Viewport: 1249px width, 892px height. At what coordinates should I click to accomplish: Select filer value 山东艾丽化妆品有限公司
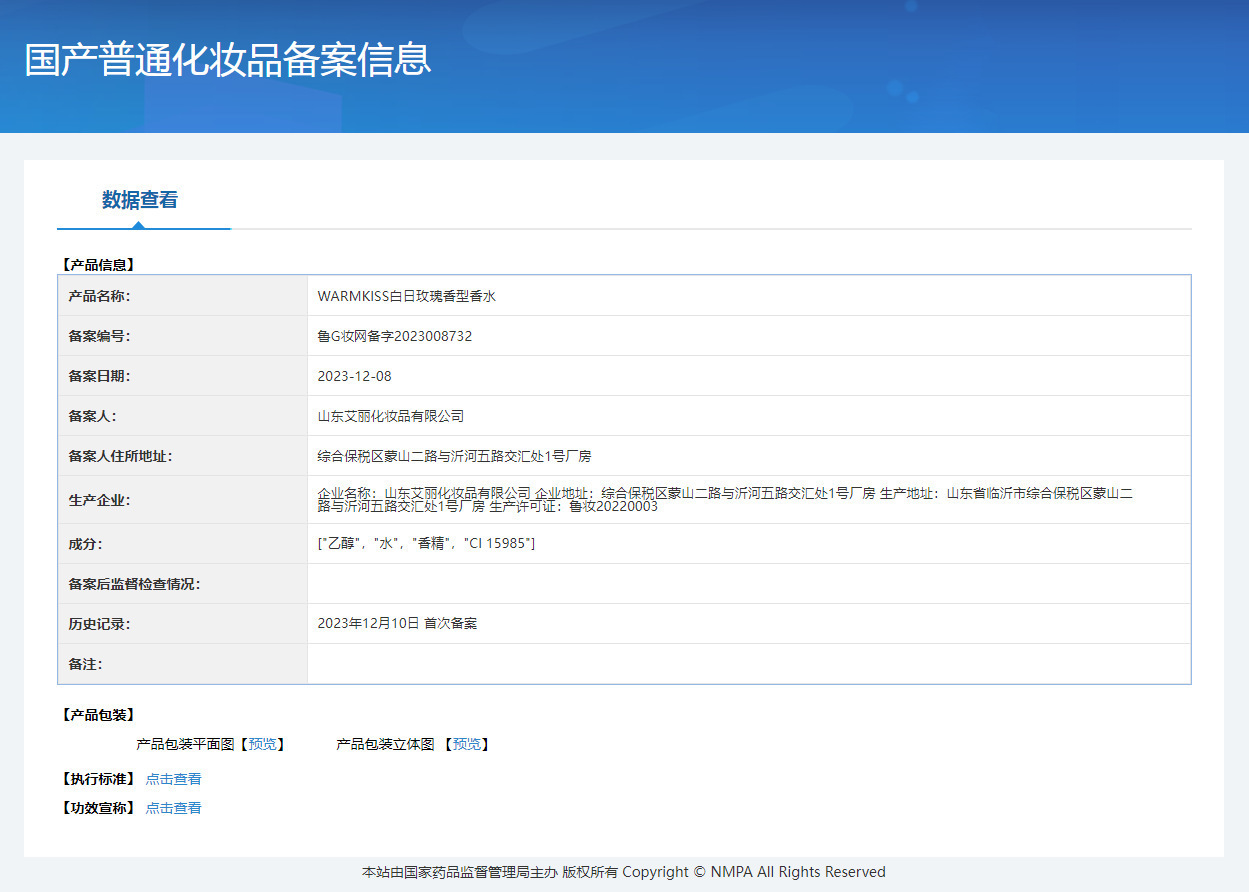391,416
